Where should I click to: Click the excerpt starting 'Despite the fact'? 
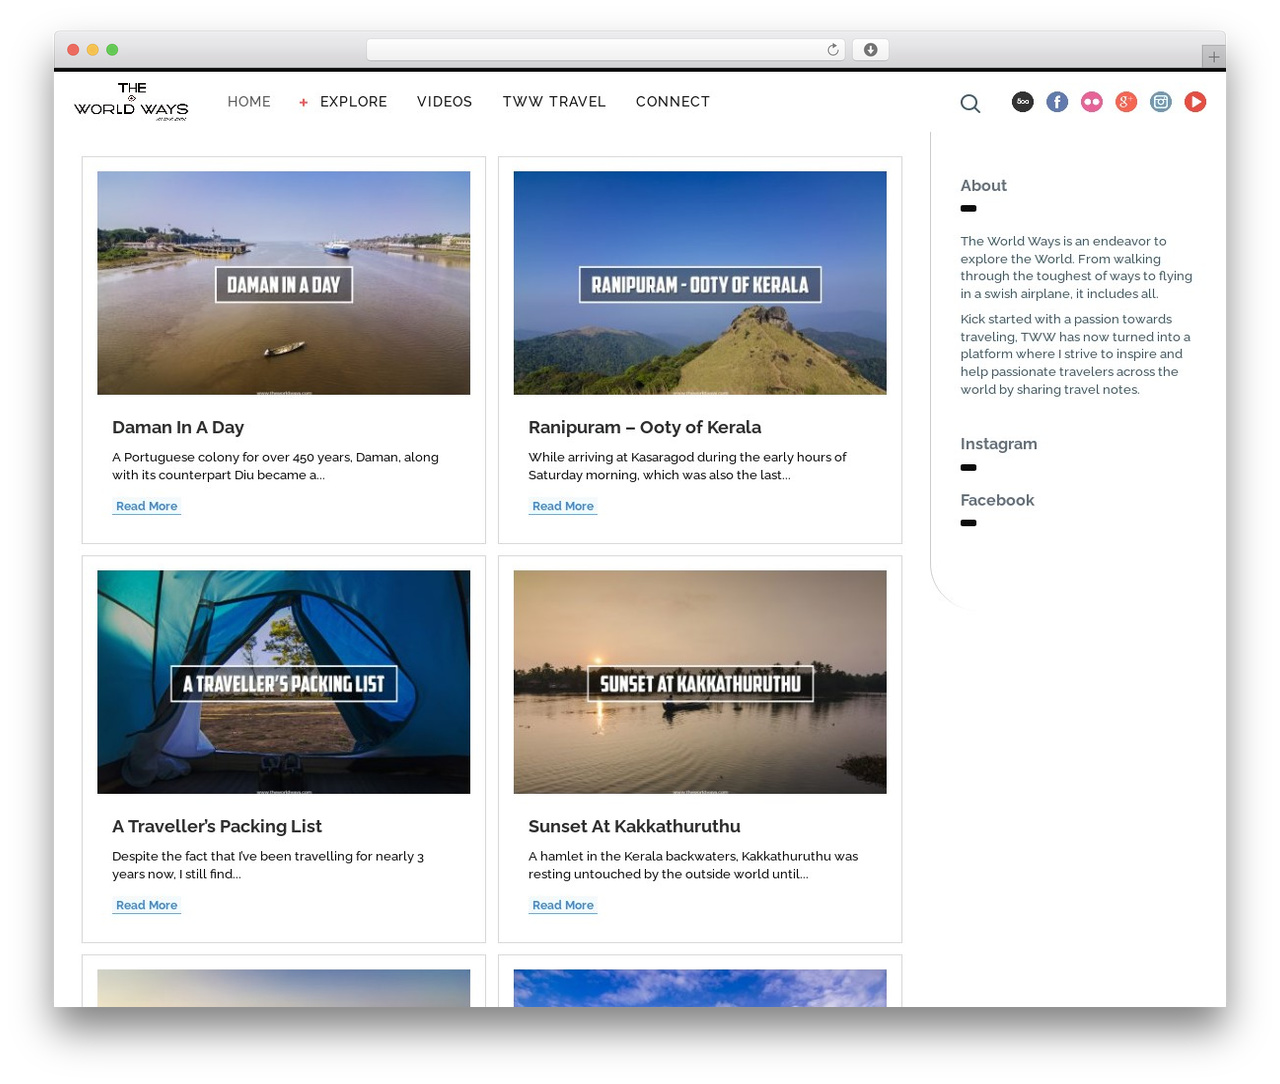coord(268,865)
